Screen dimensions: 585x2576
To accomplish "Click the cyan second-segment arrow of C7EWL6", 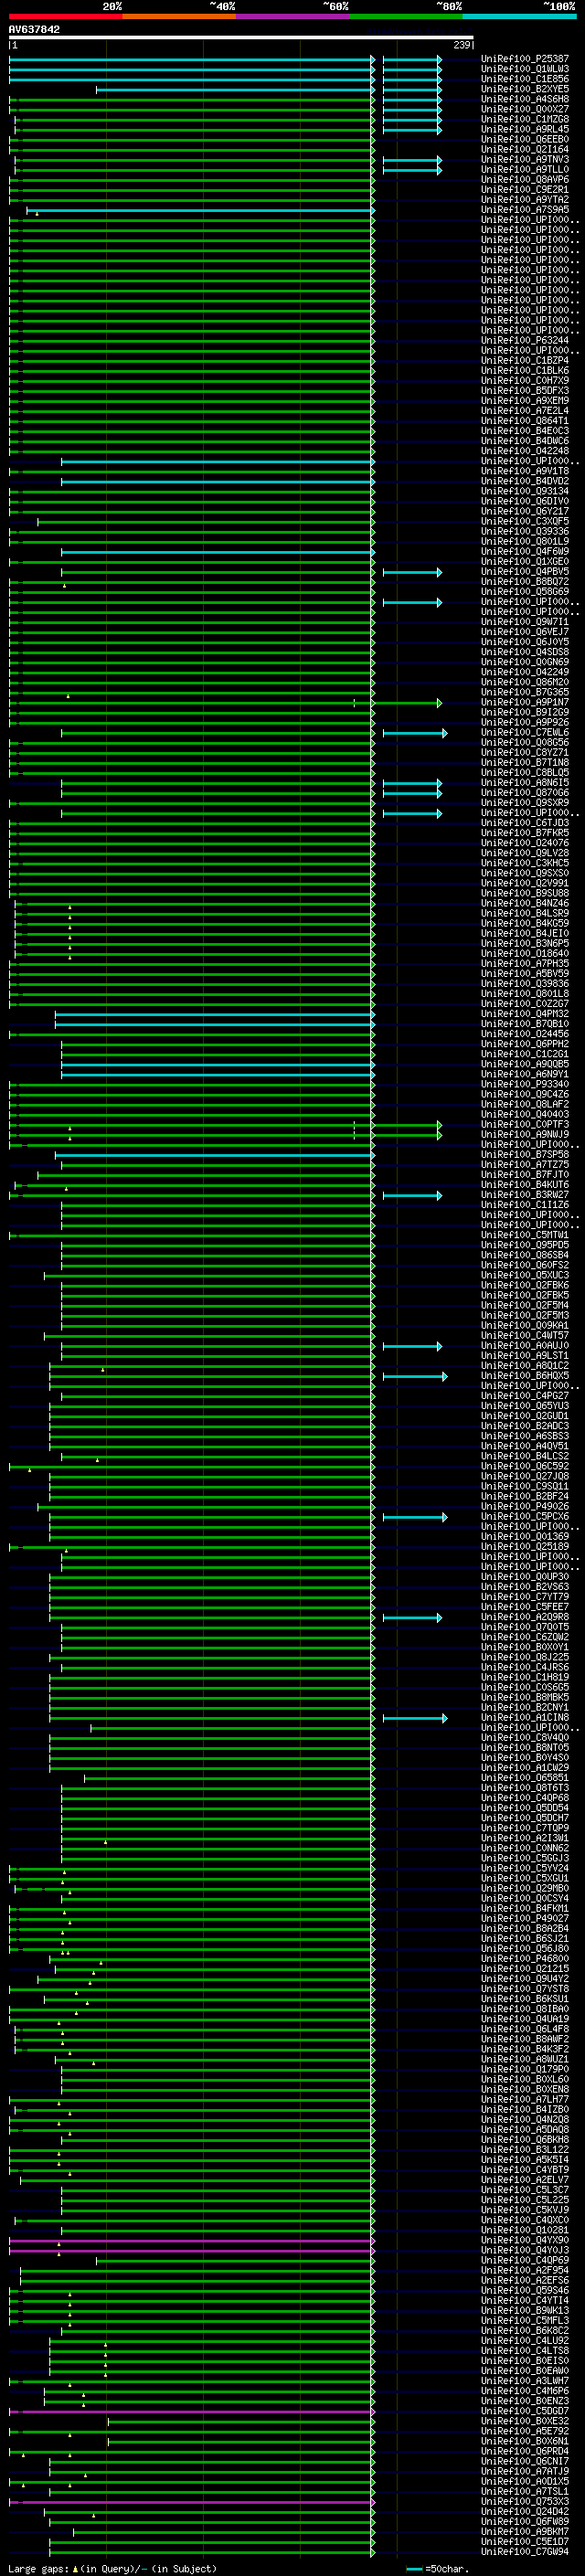I will point(415,733).
